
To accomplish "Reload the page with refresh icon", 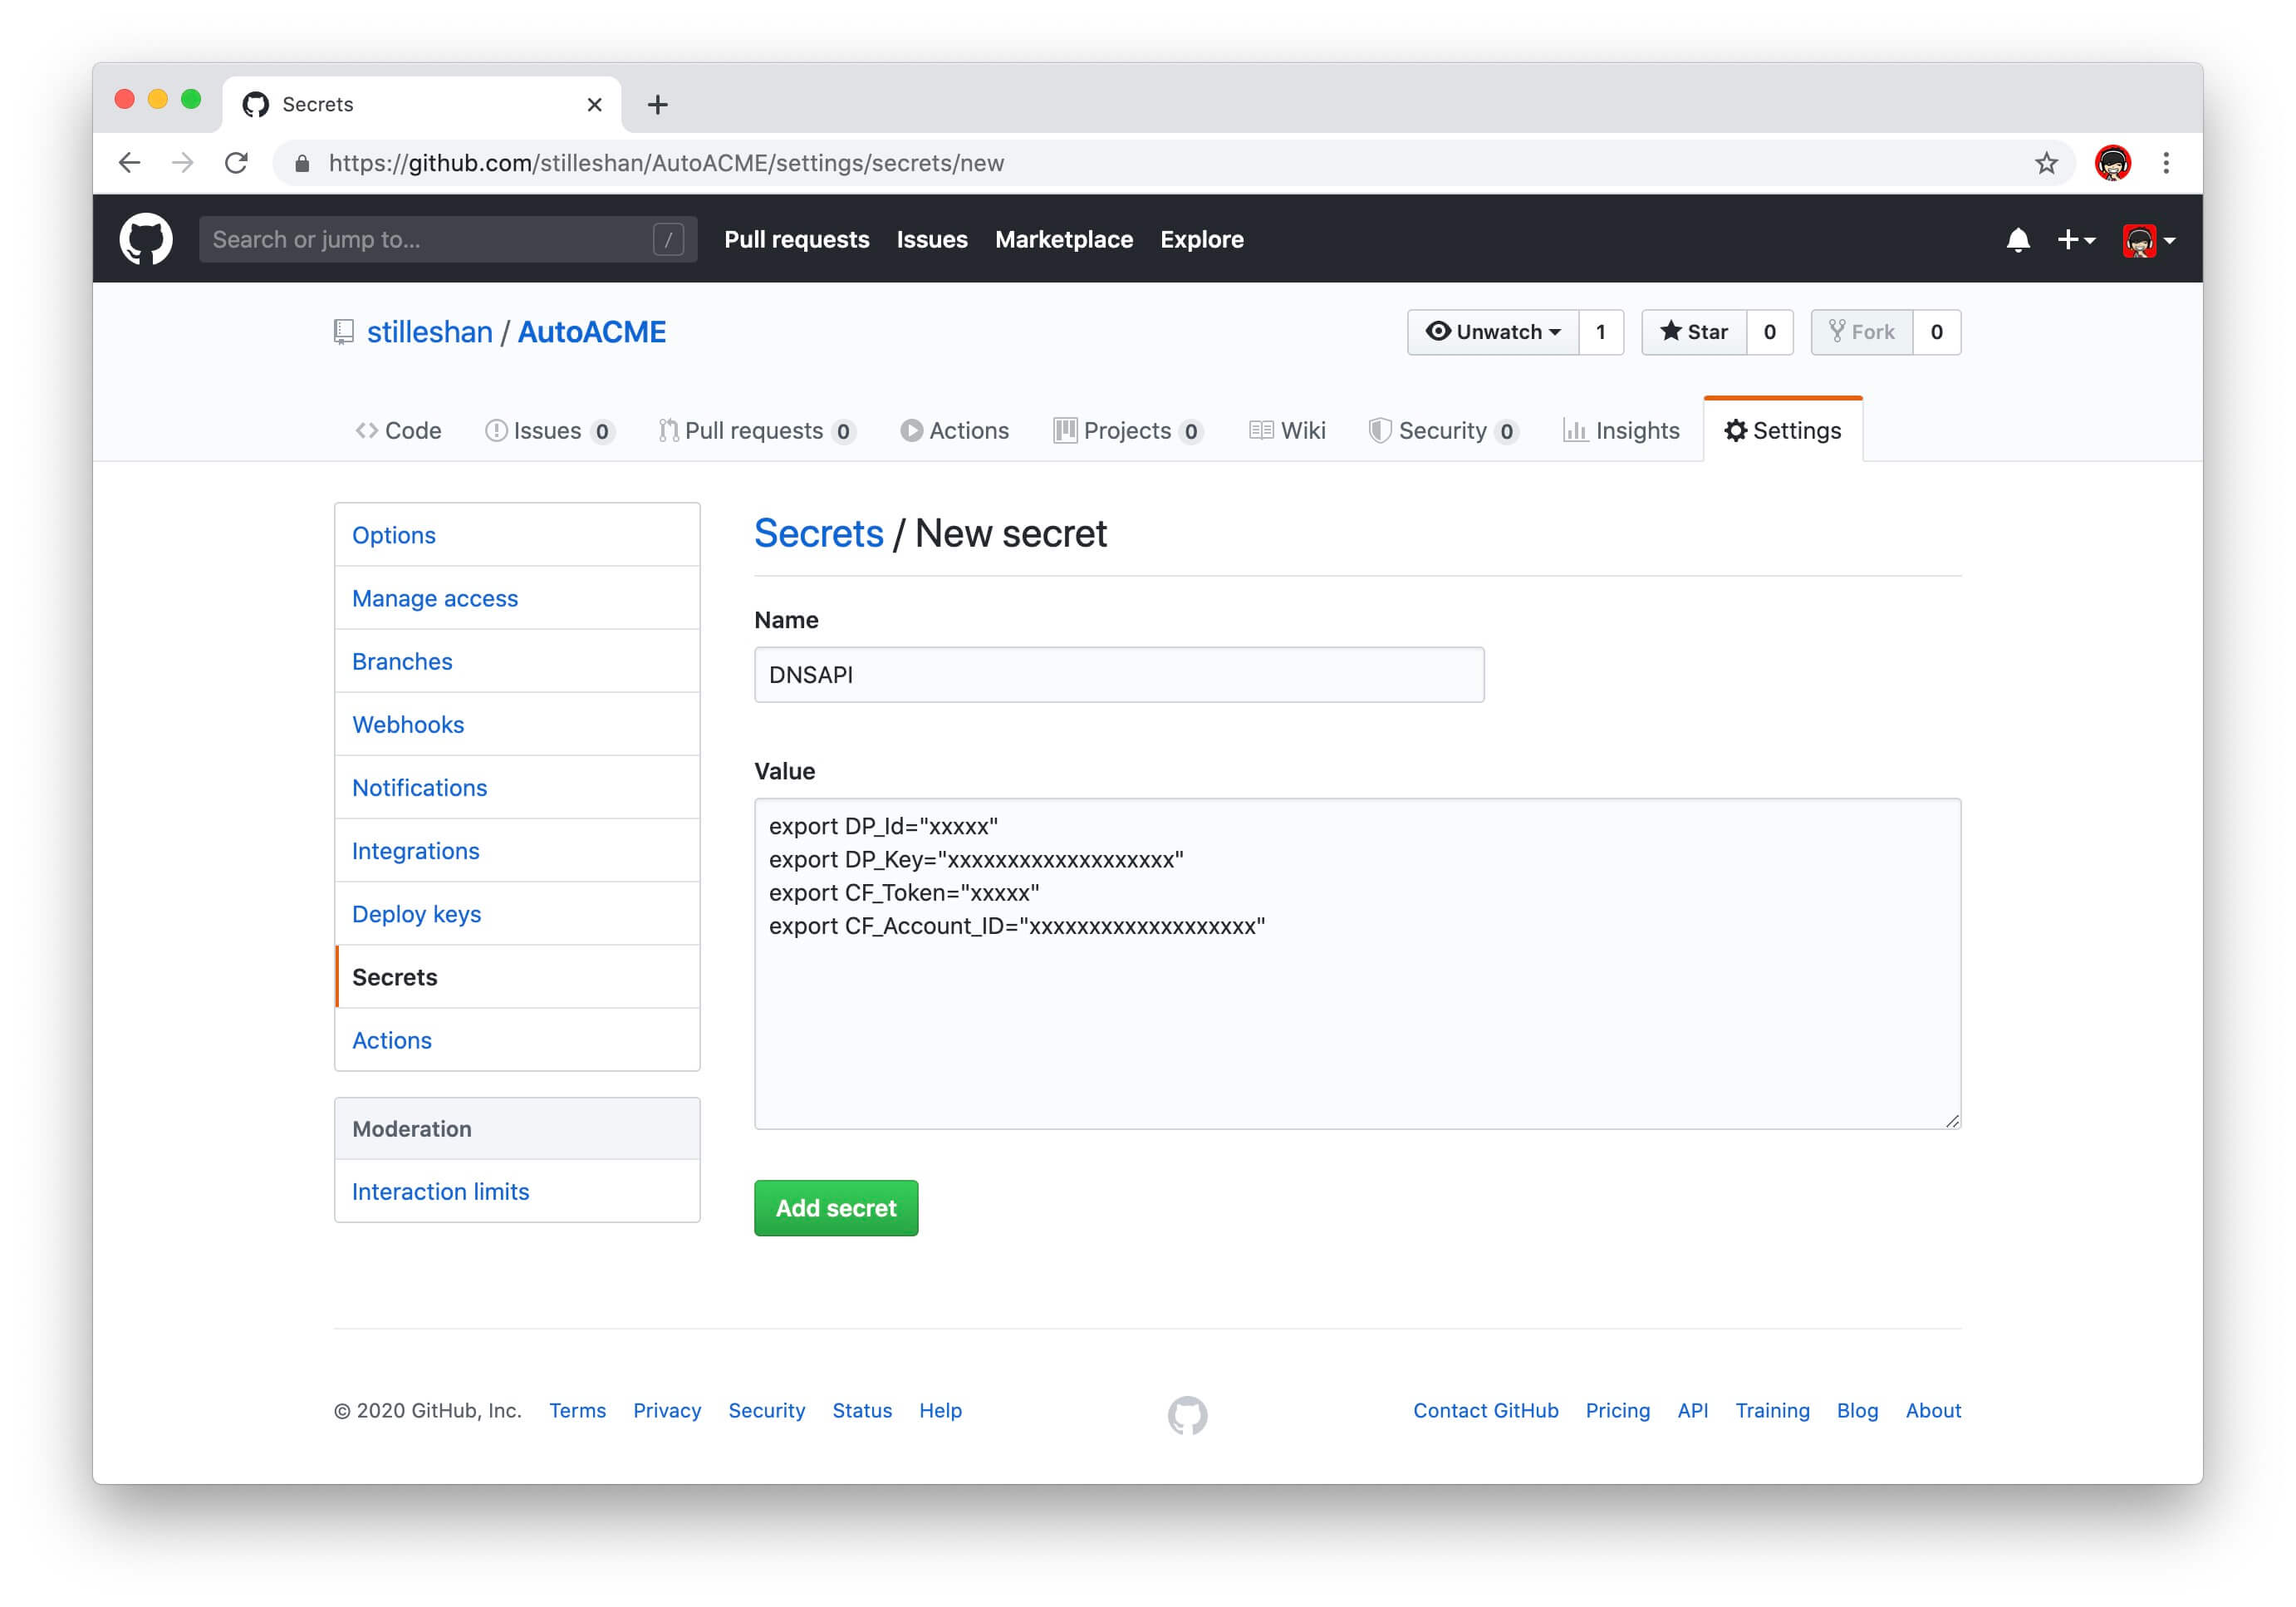I will pyautogui.click(x=237, y=163).
